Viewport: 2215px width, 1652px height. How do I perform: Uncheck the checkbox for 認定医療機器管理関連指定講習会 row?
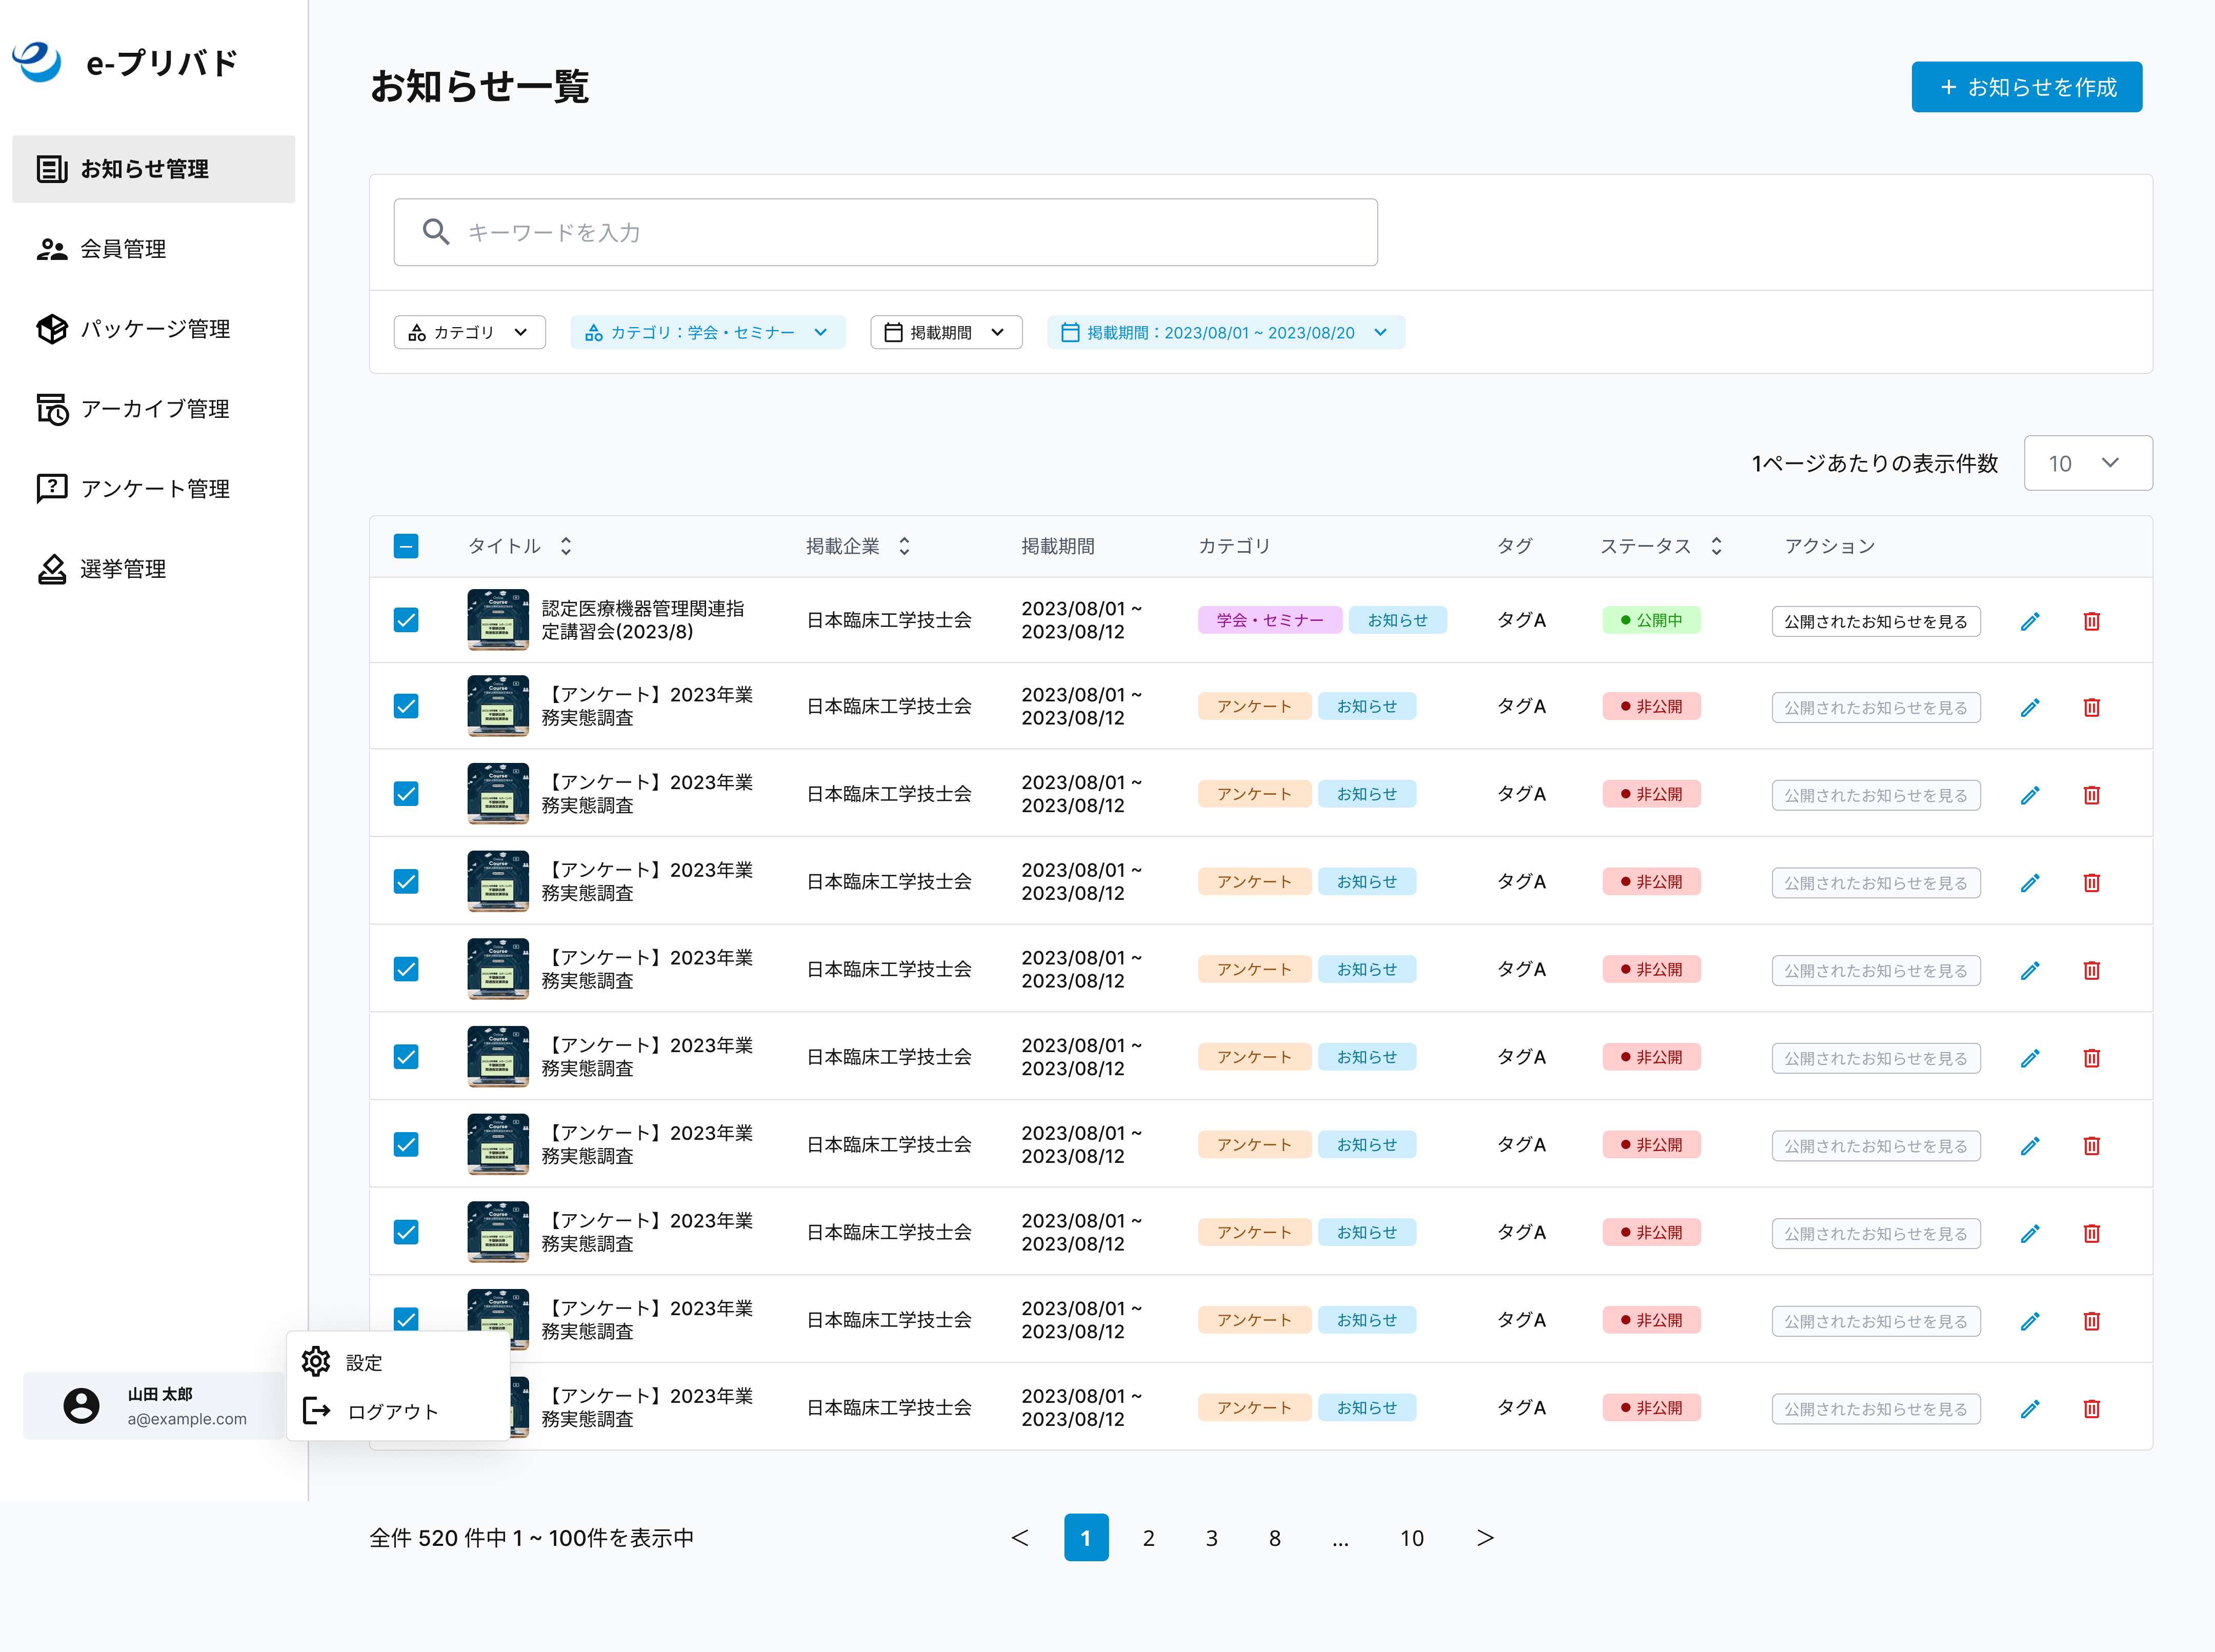(406, 620)
